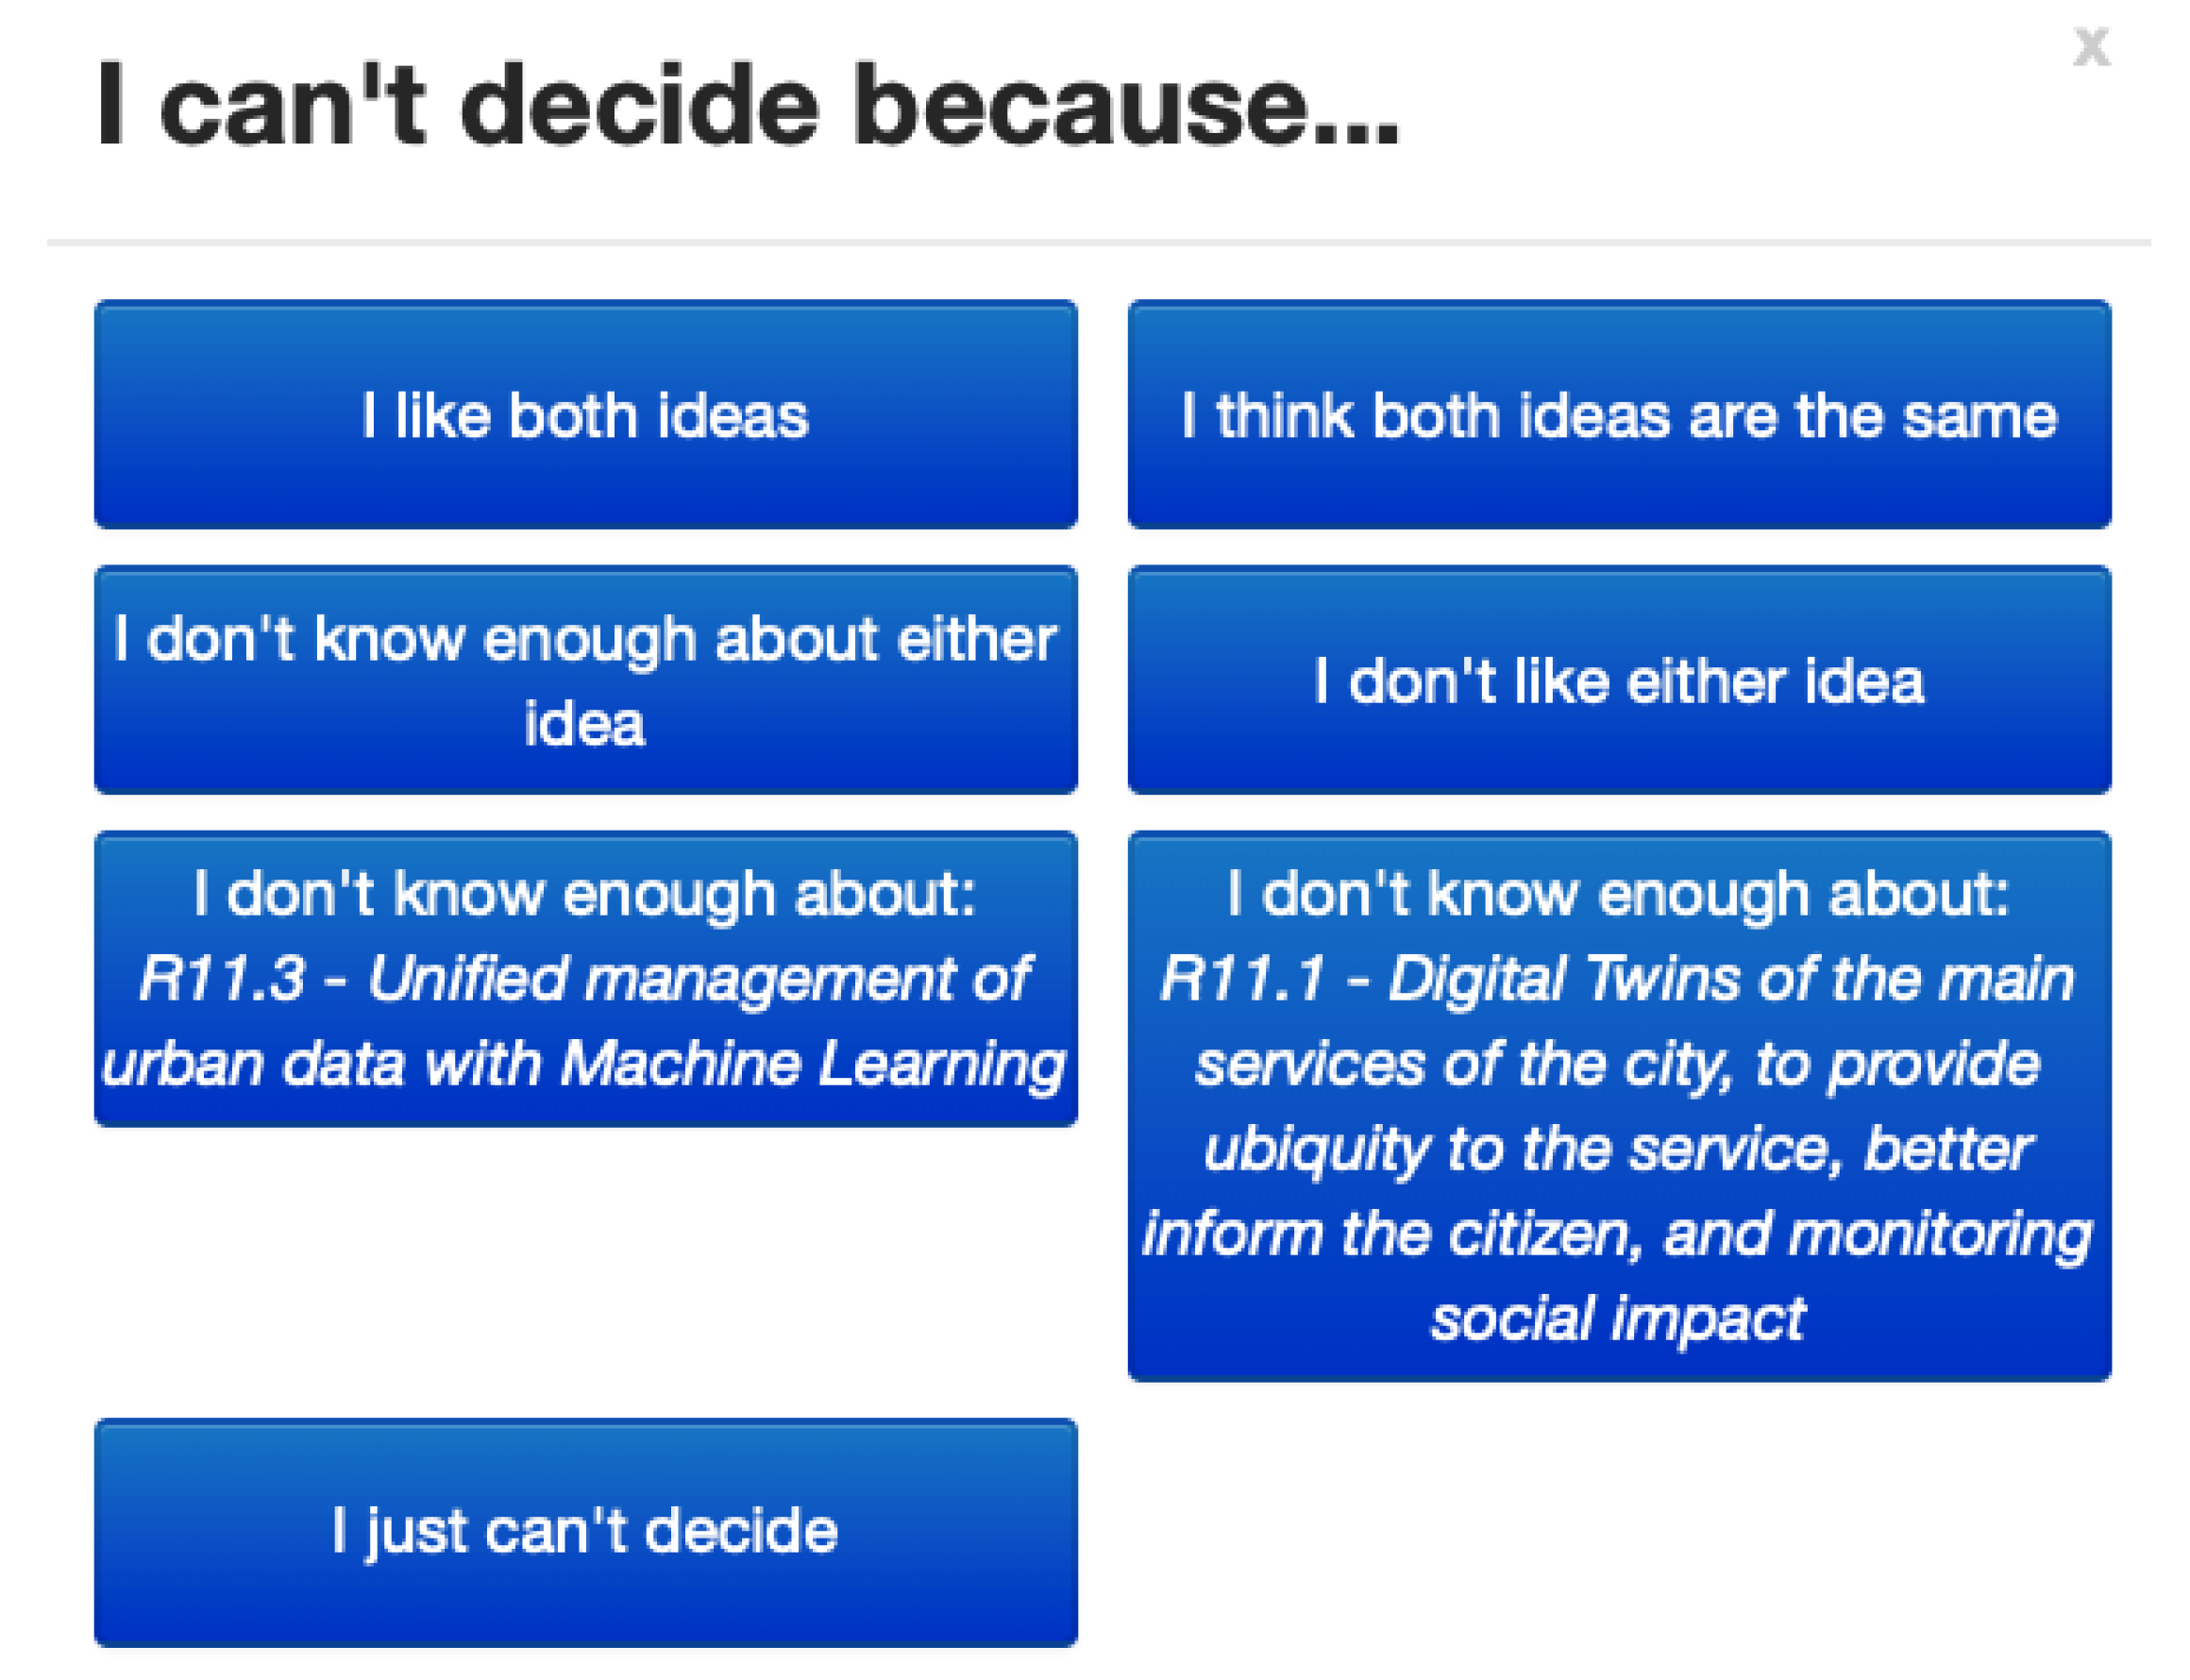The width and height of the screenshot is (2190, 1680).
Task: Tap the bottom-most blue reason button
Action: (585, 1531)
